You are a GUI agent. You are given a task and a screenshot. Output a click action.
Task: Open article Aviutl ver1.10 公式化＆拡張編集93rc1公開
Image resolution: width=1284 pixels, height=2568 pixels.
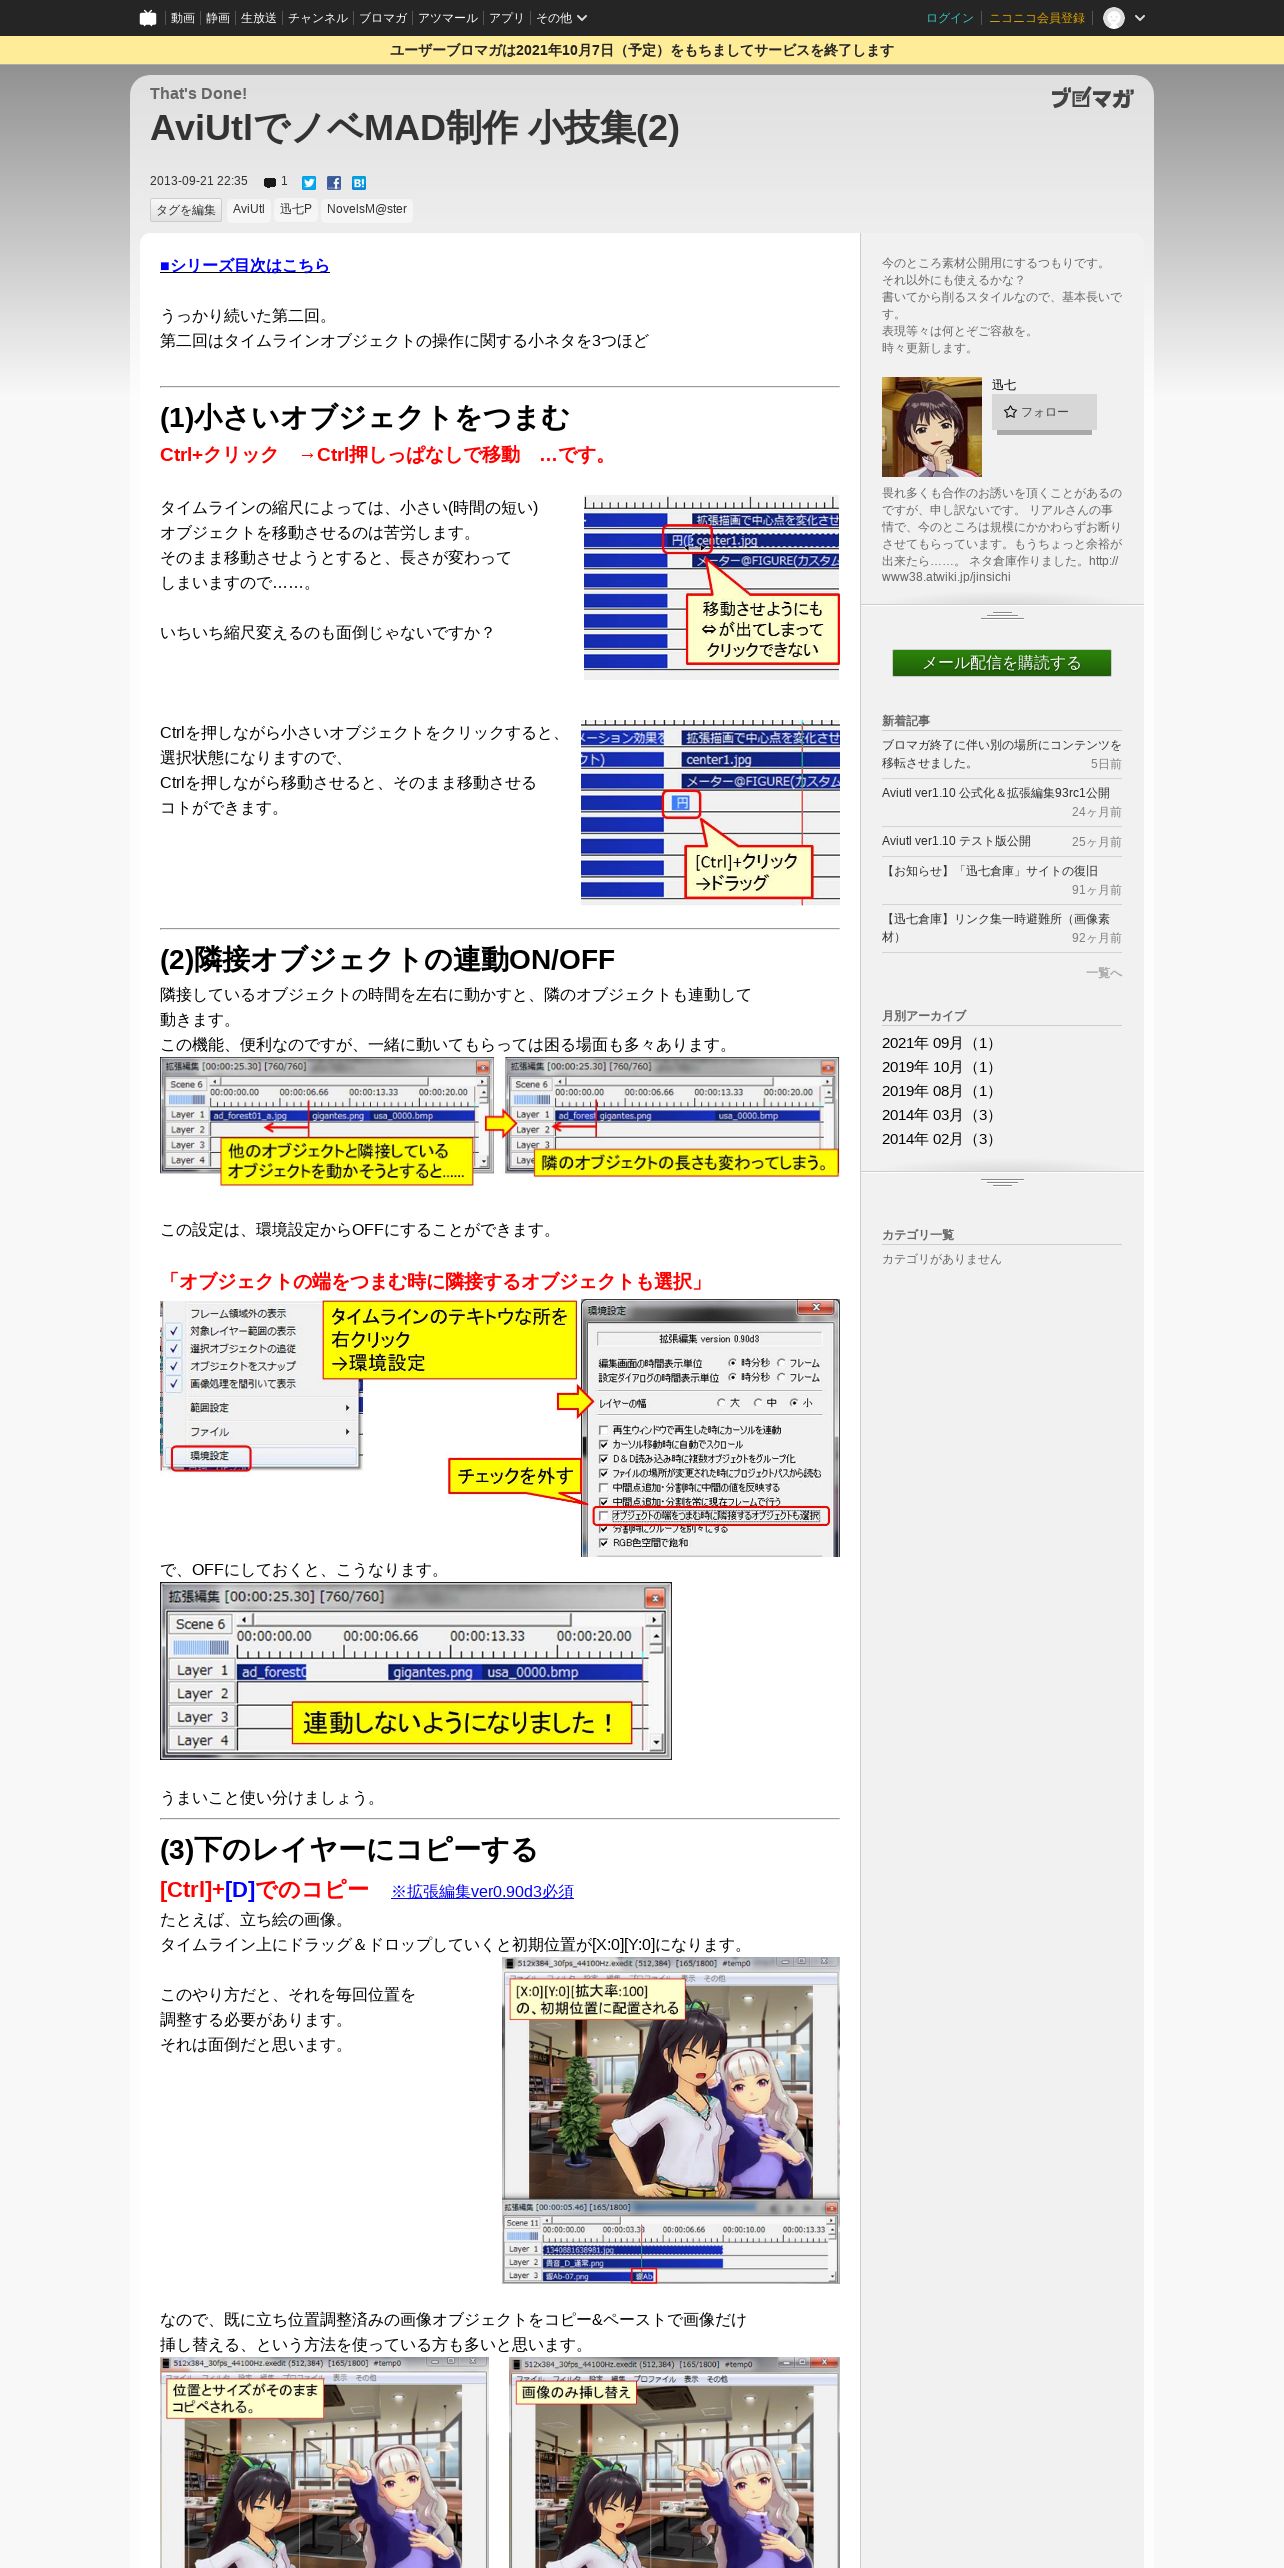click(996, 793)
